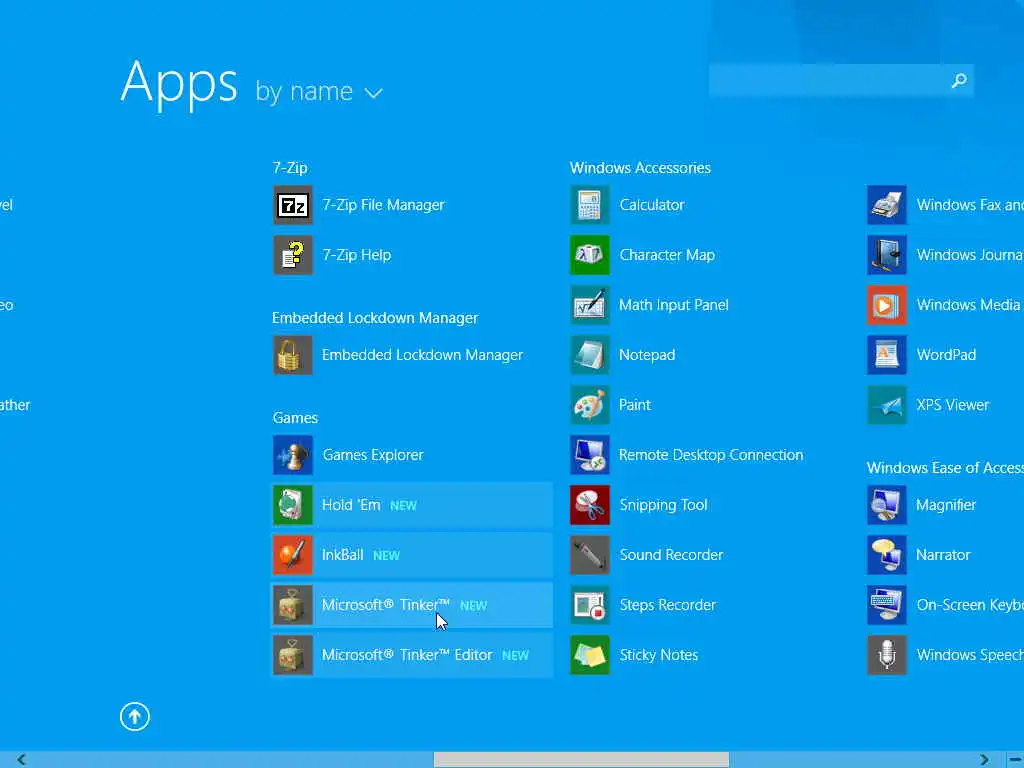Click 'Remote Desktop Connection' label text
The height and width of the screenshot is (768, 1024).
(x=711, y=455)
